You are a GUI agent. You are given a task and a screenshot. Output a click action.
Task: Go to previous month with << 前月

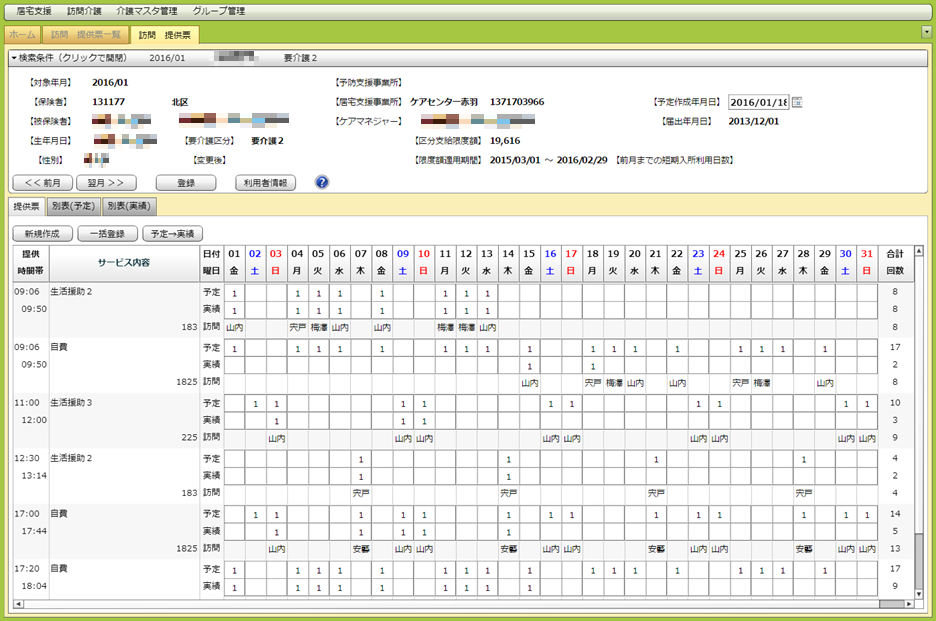42,183
